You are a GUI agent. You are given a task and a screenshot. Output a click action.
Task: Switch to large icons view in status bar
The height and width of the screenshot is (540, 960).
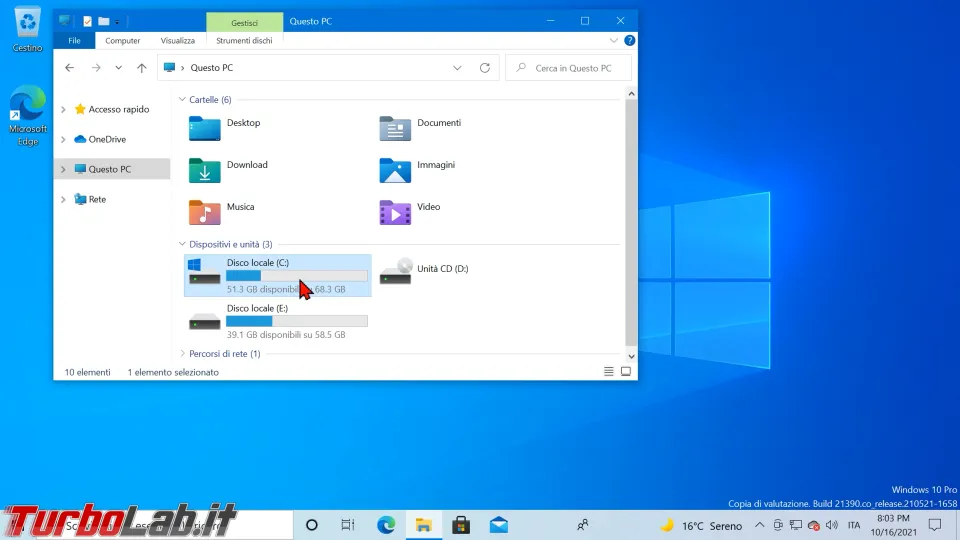click(x=626, y=372)
